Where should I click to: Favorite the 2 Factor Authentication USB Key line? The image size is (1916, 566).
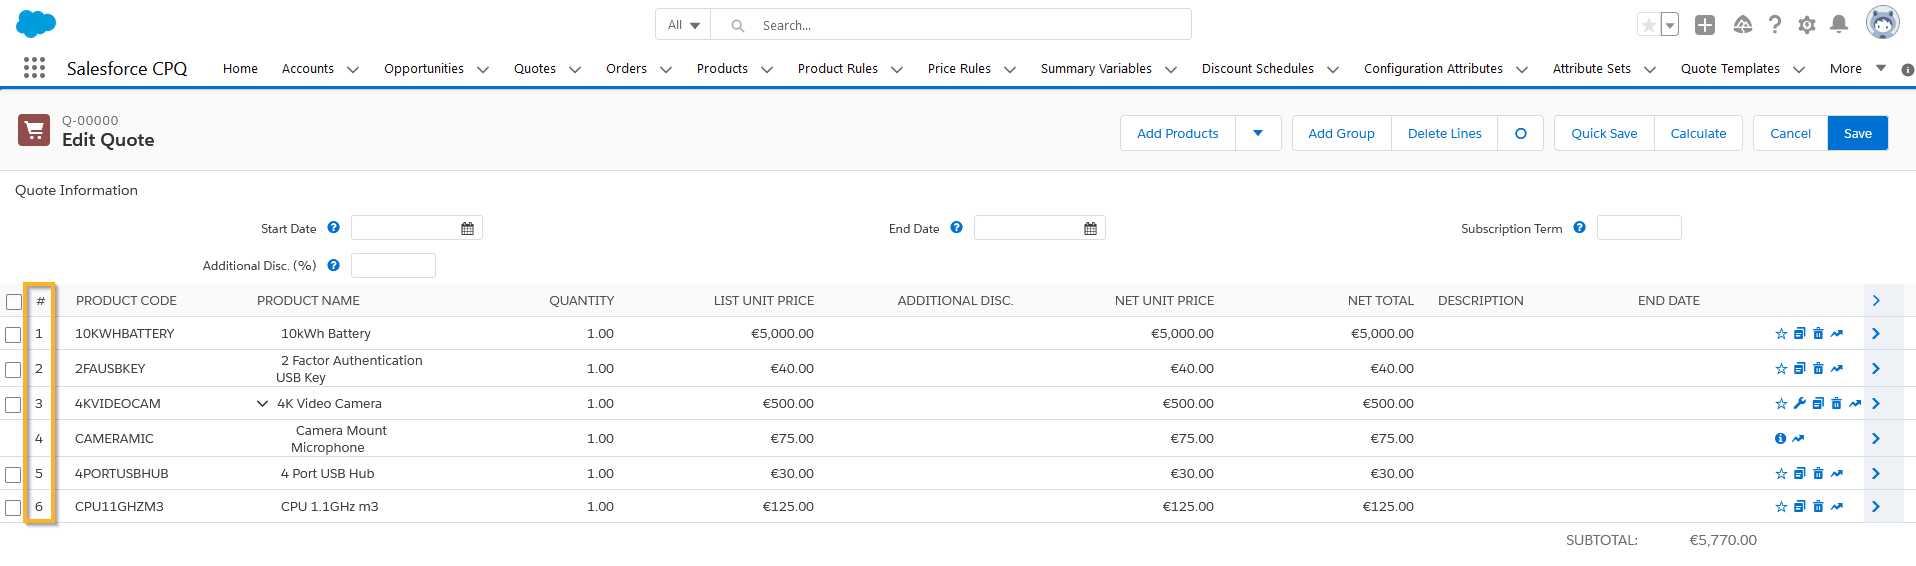point(1781,369)
